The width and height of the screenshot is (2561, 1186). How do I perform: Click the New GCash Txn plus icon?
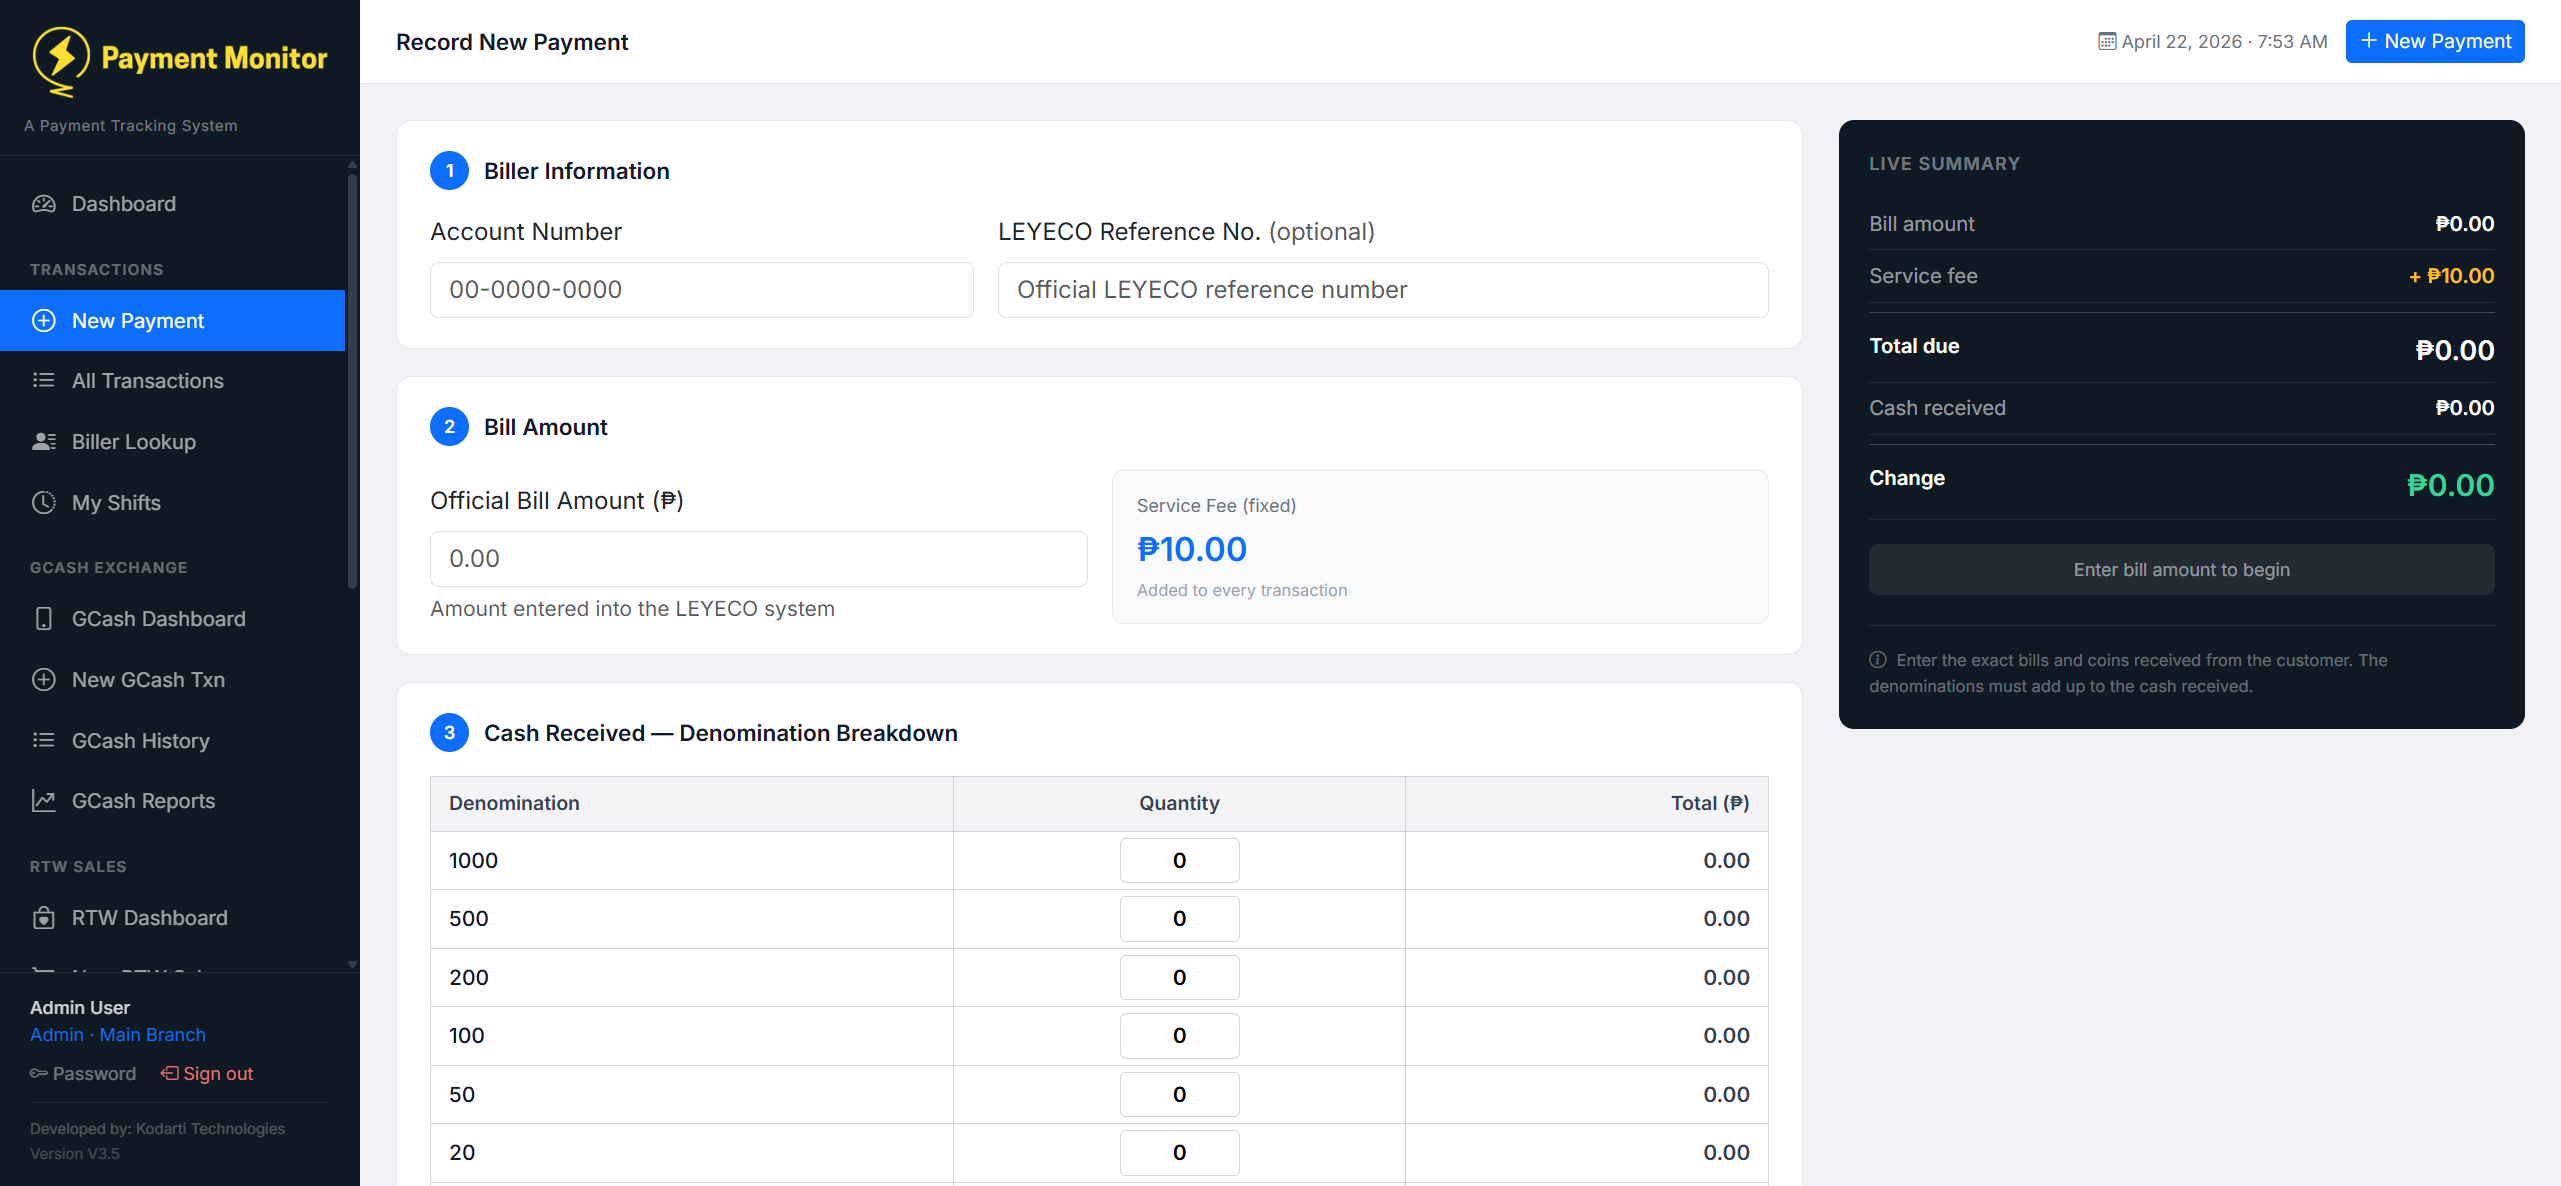point(44,679)
